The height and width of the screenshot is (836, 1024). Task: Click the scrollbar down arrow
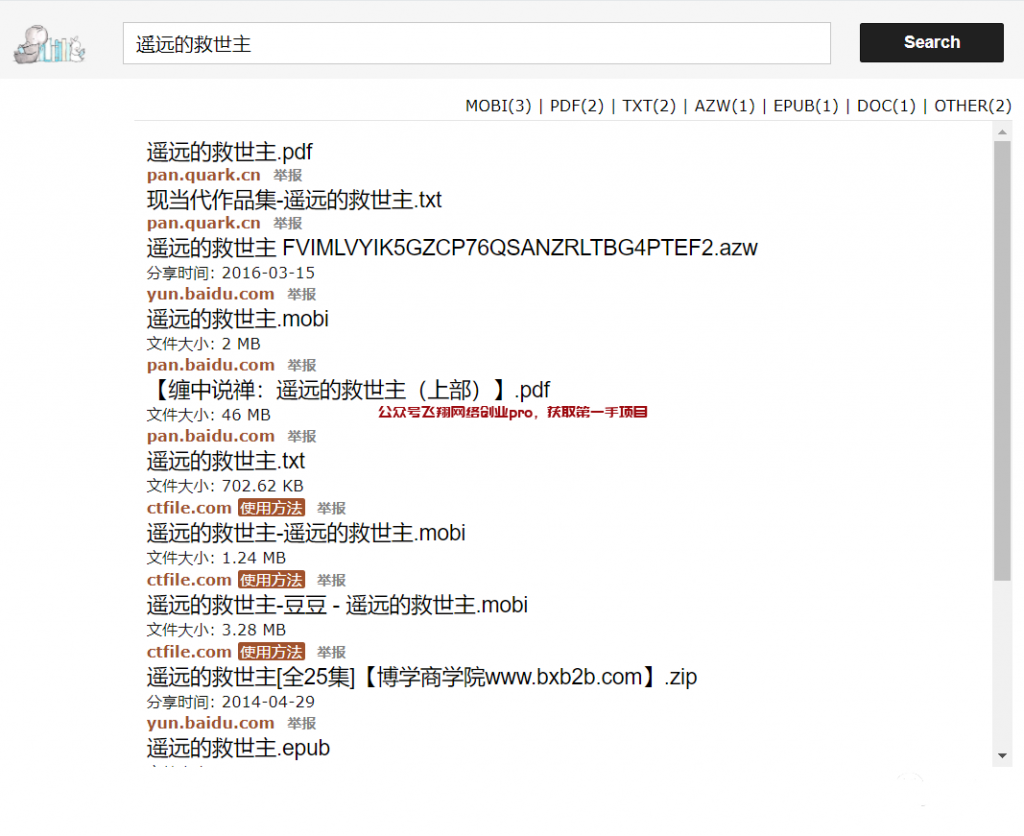pyautogui.click(x=1002, y=755)
